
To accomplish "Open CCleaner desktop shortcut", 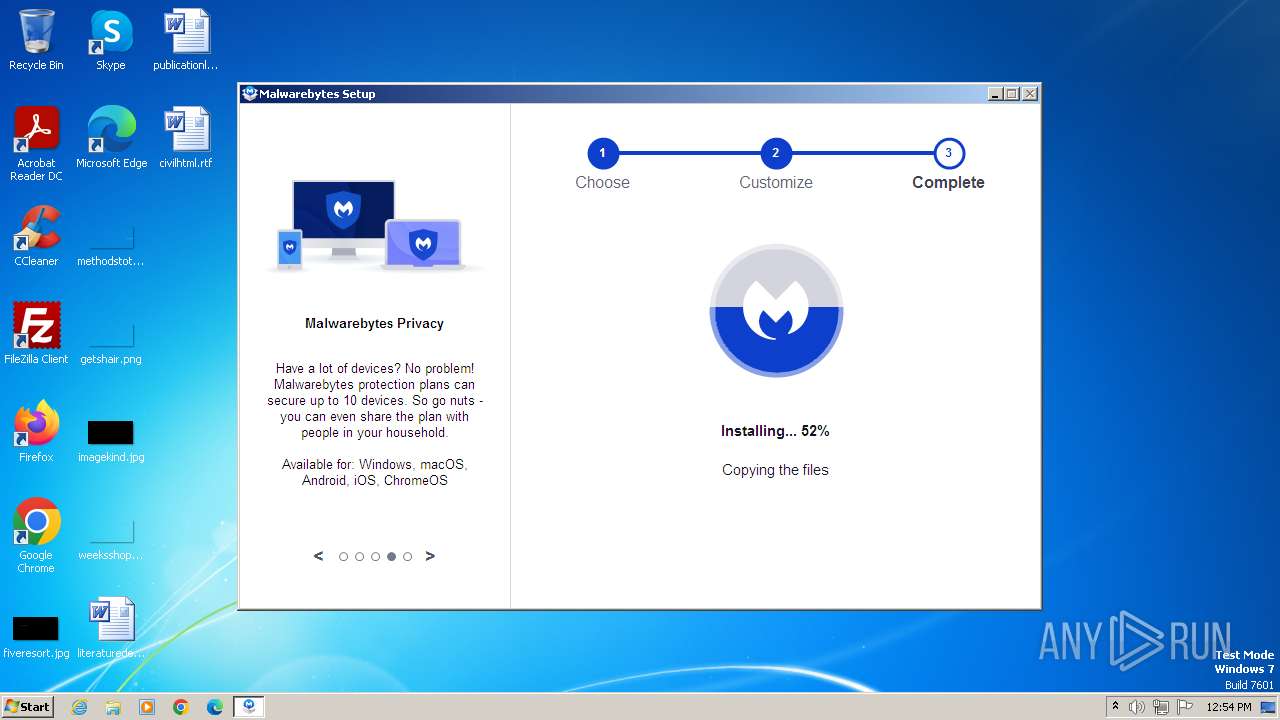I will pyautogui.click(x=36, y=236).
